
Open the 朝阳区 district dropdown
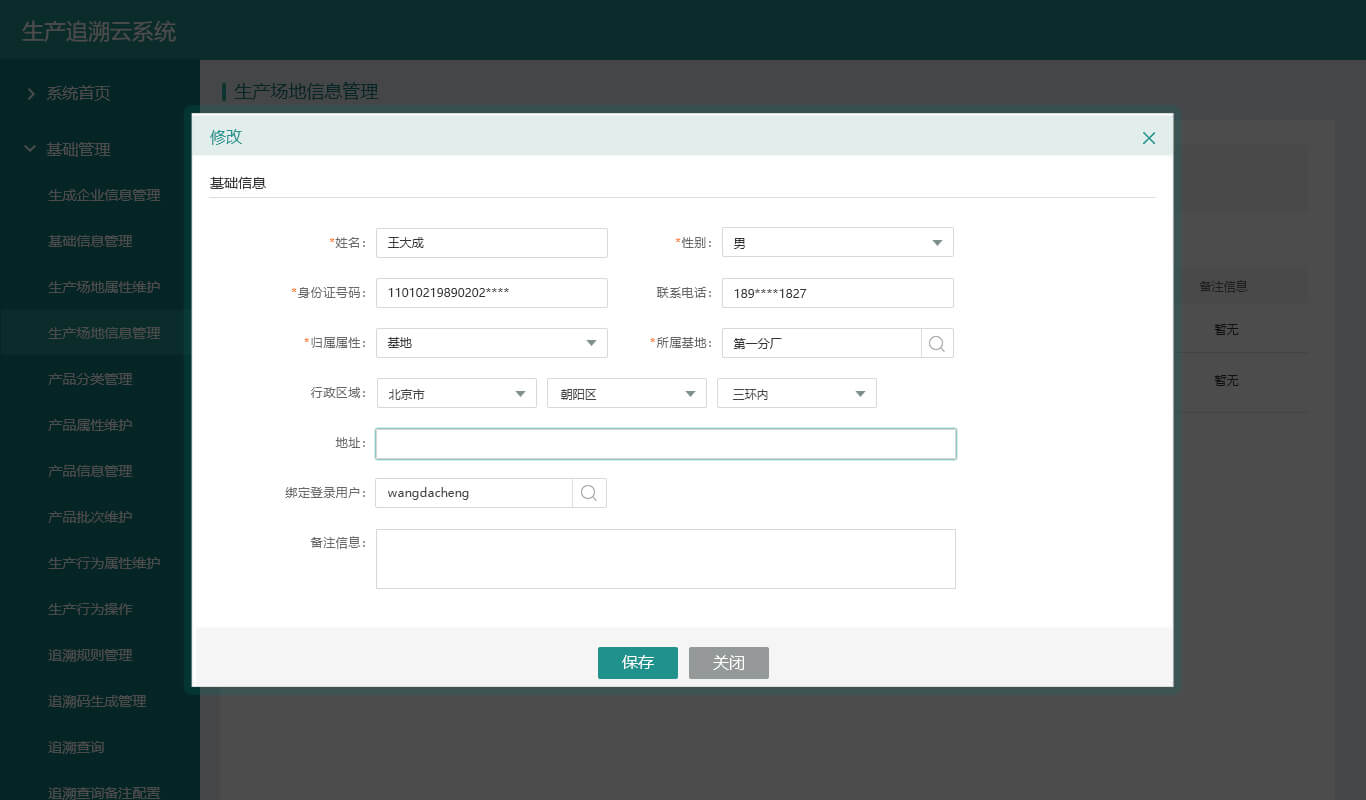pyautogui.click(x=626, y=394)
